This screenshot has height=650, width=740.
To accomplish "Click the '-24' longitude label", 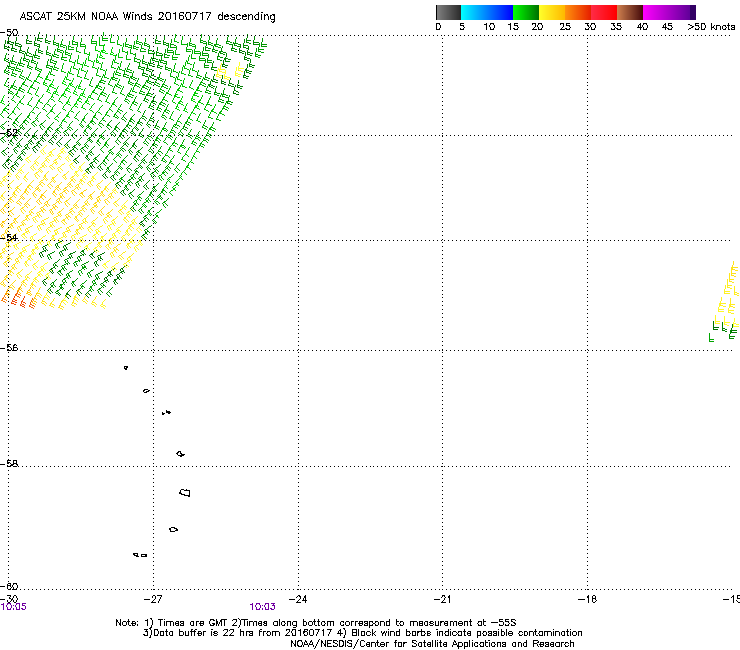I will [x=297, y=599].
